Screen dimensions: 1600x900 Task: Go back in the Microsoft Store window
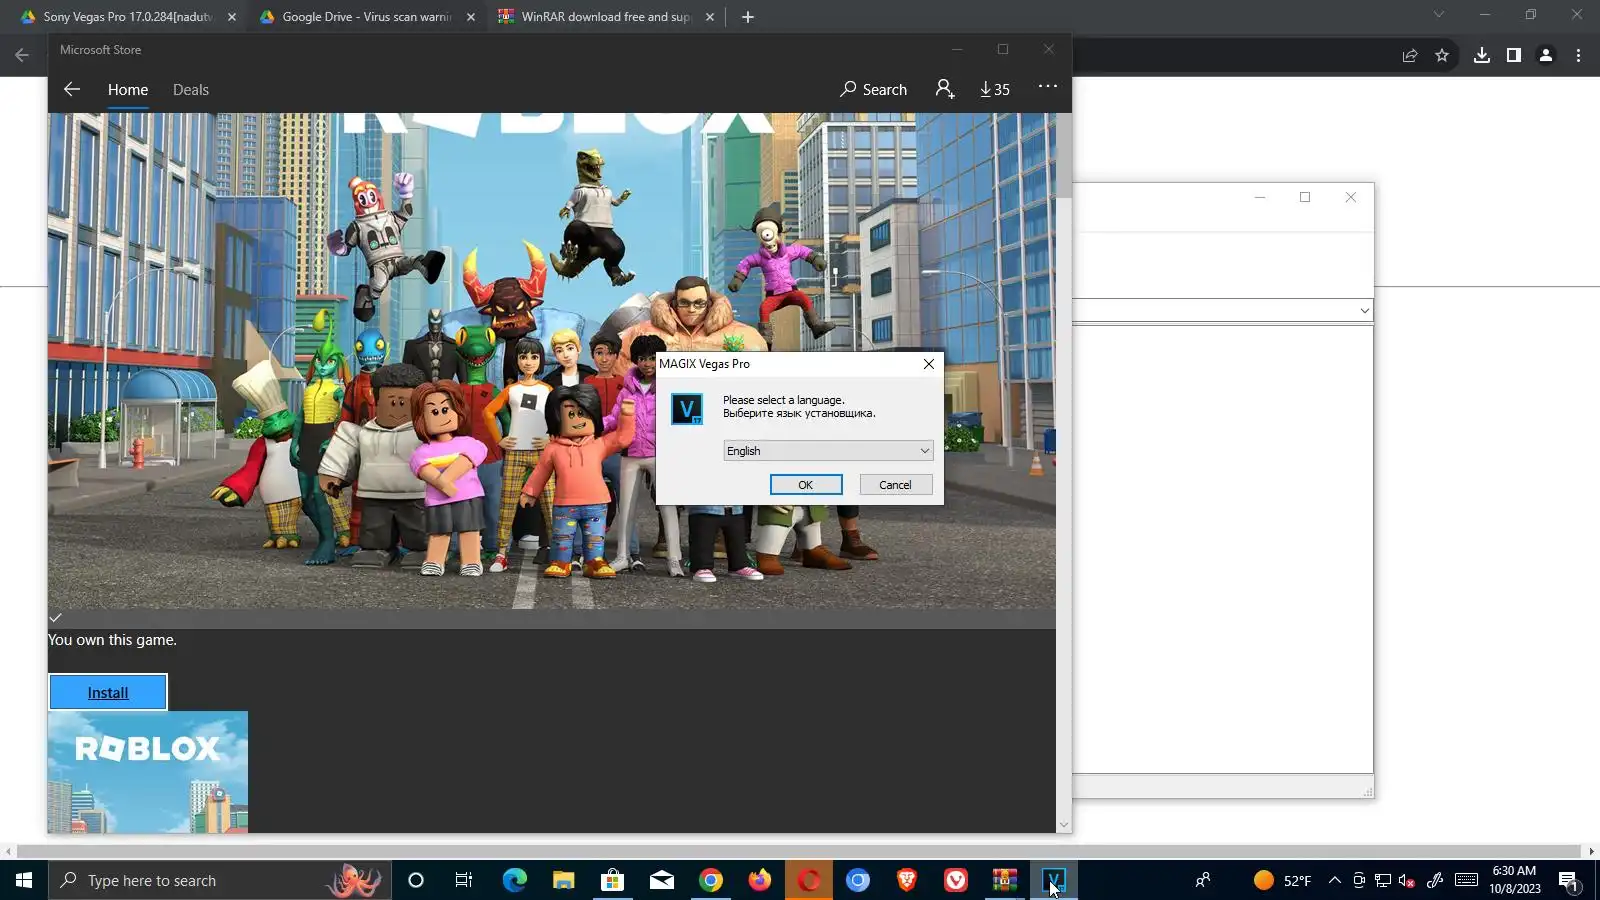72,89
